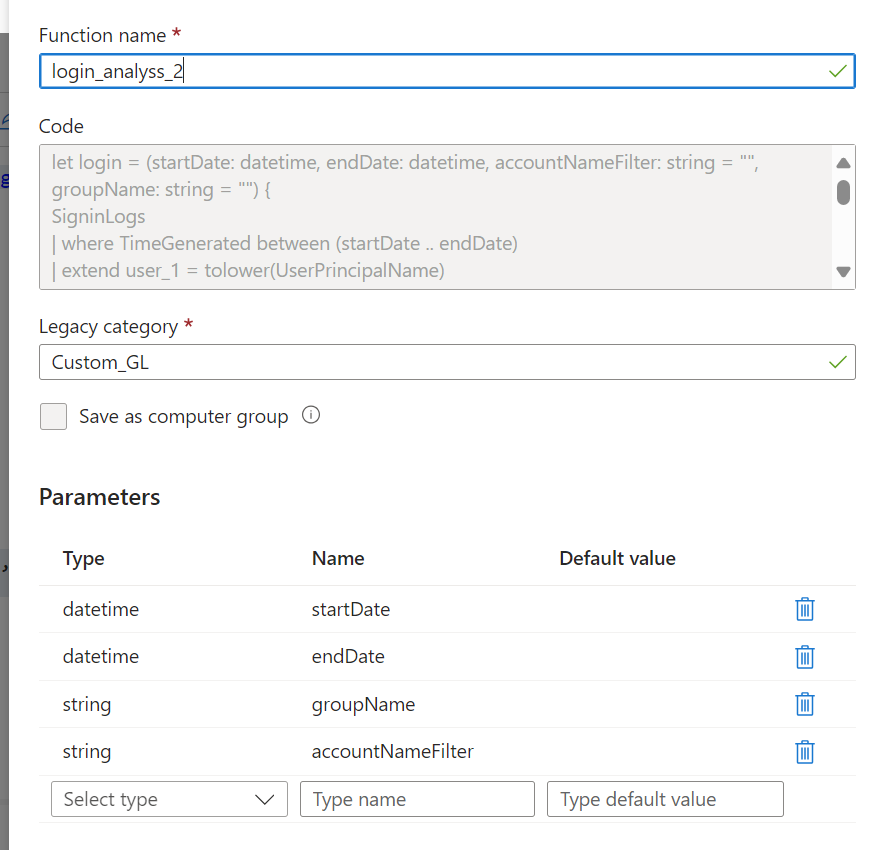Screen dimensions: 869x850
Task: Delete the endDate parameter row
Action: click(805, 657)
